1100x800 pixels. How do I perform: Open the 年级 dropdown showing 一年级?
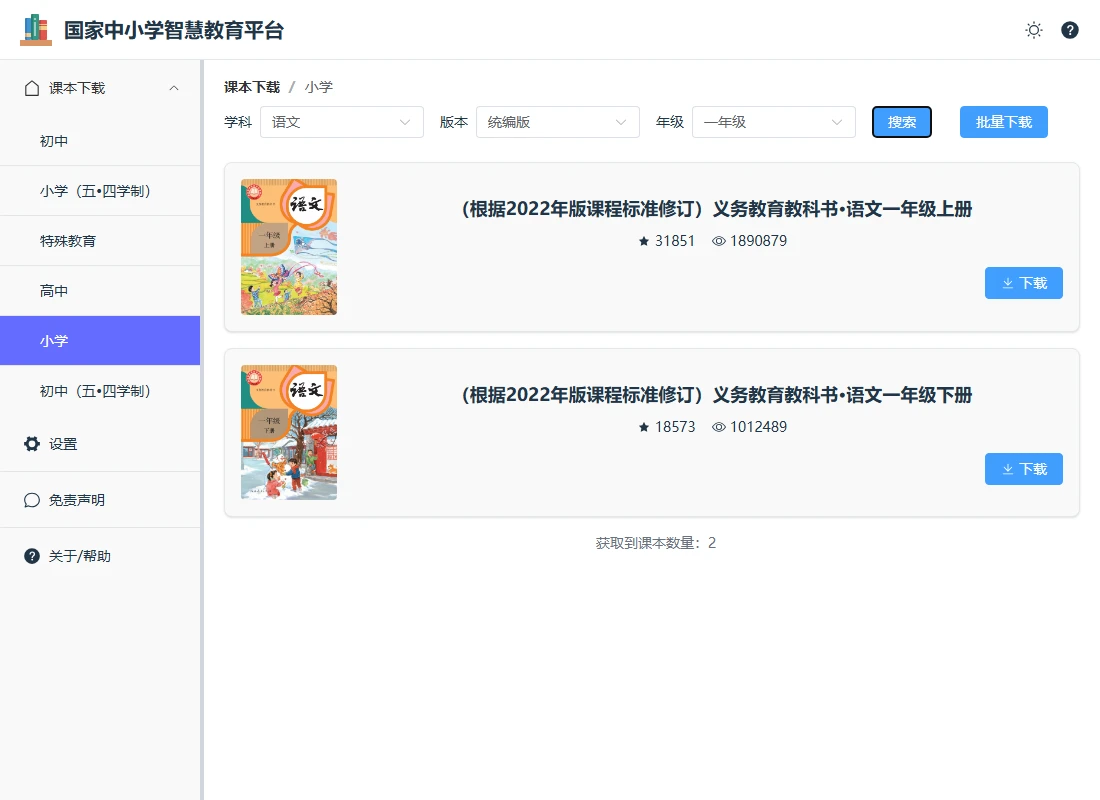click(x=773, y=122)
